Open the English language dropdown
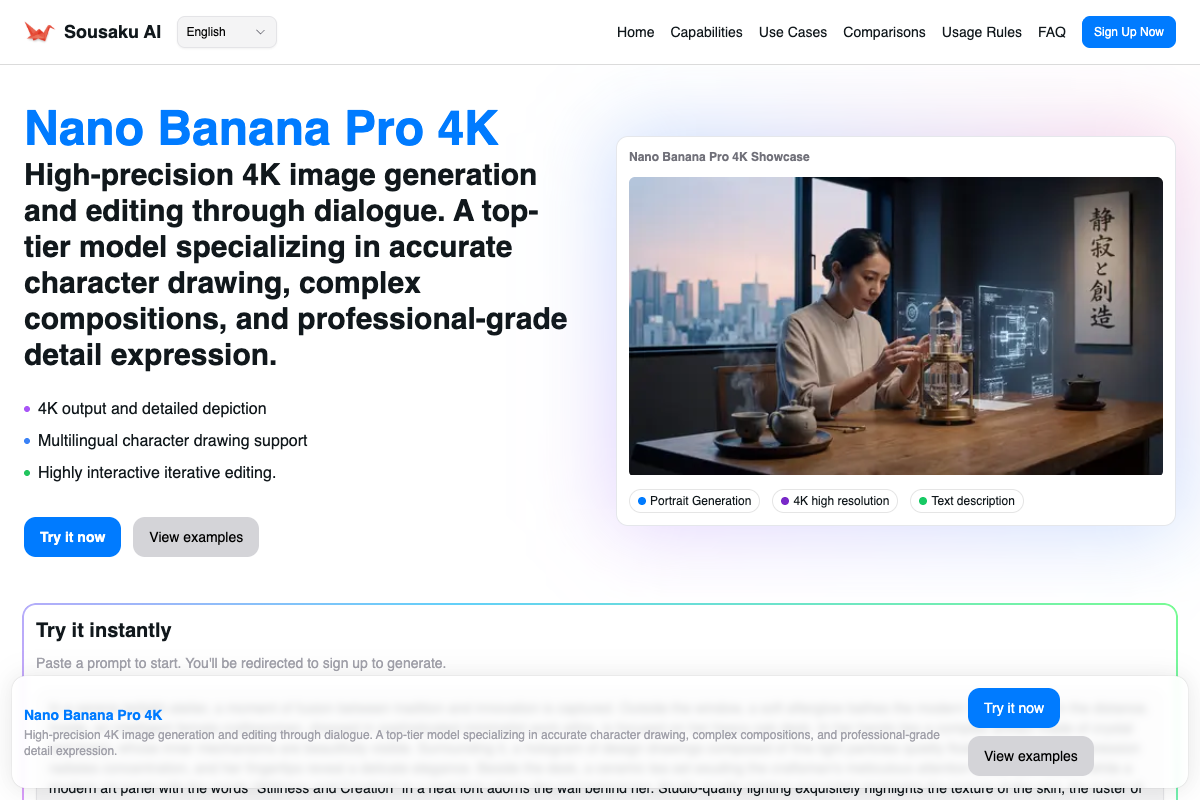 tap(226, 32)
